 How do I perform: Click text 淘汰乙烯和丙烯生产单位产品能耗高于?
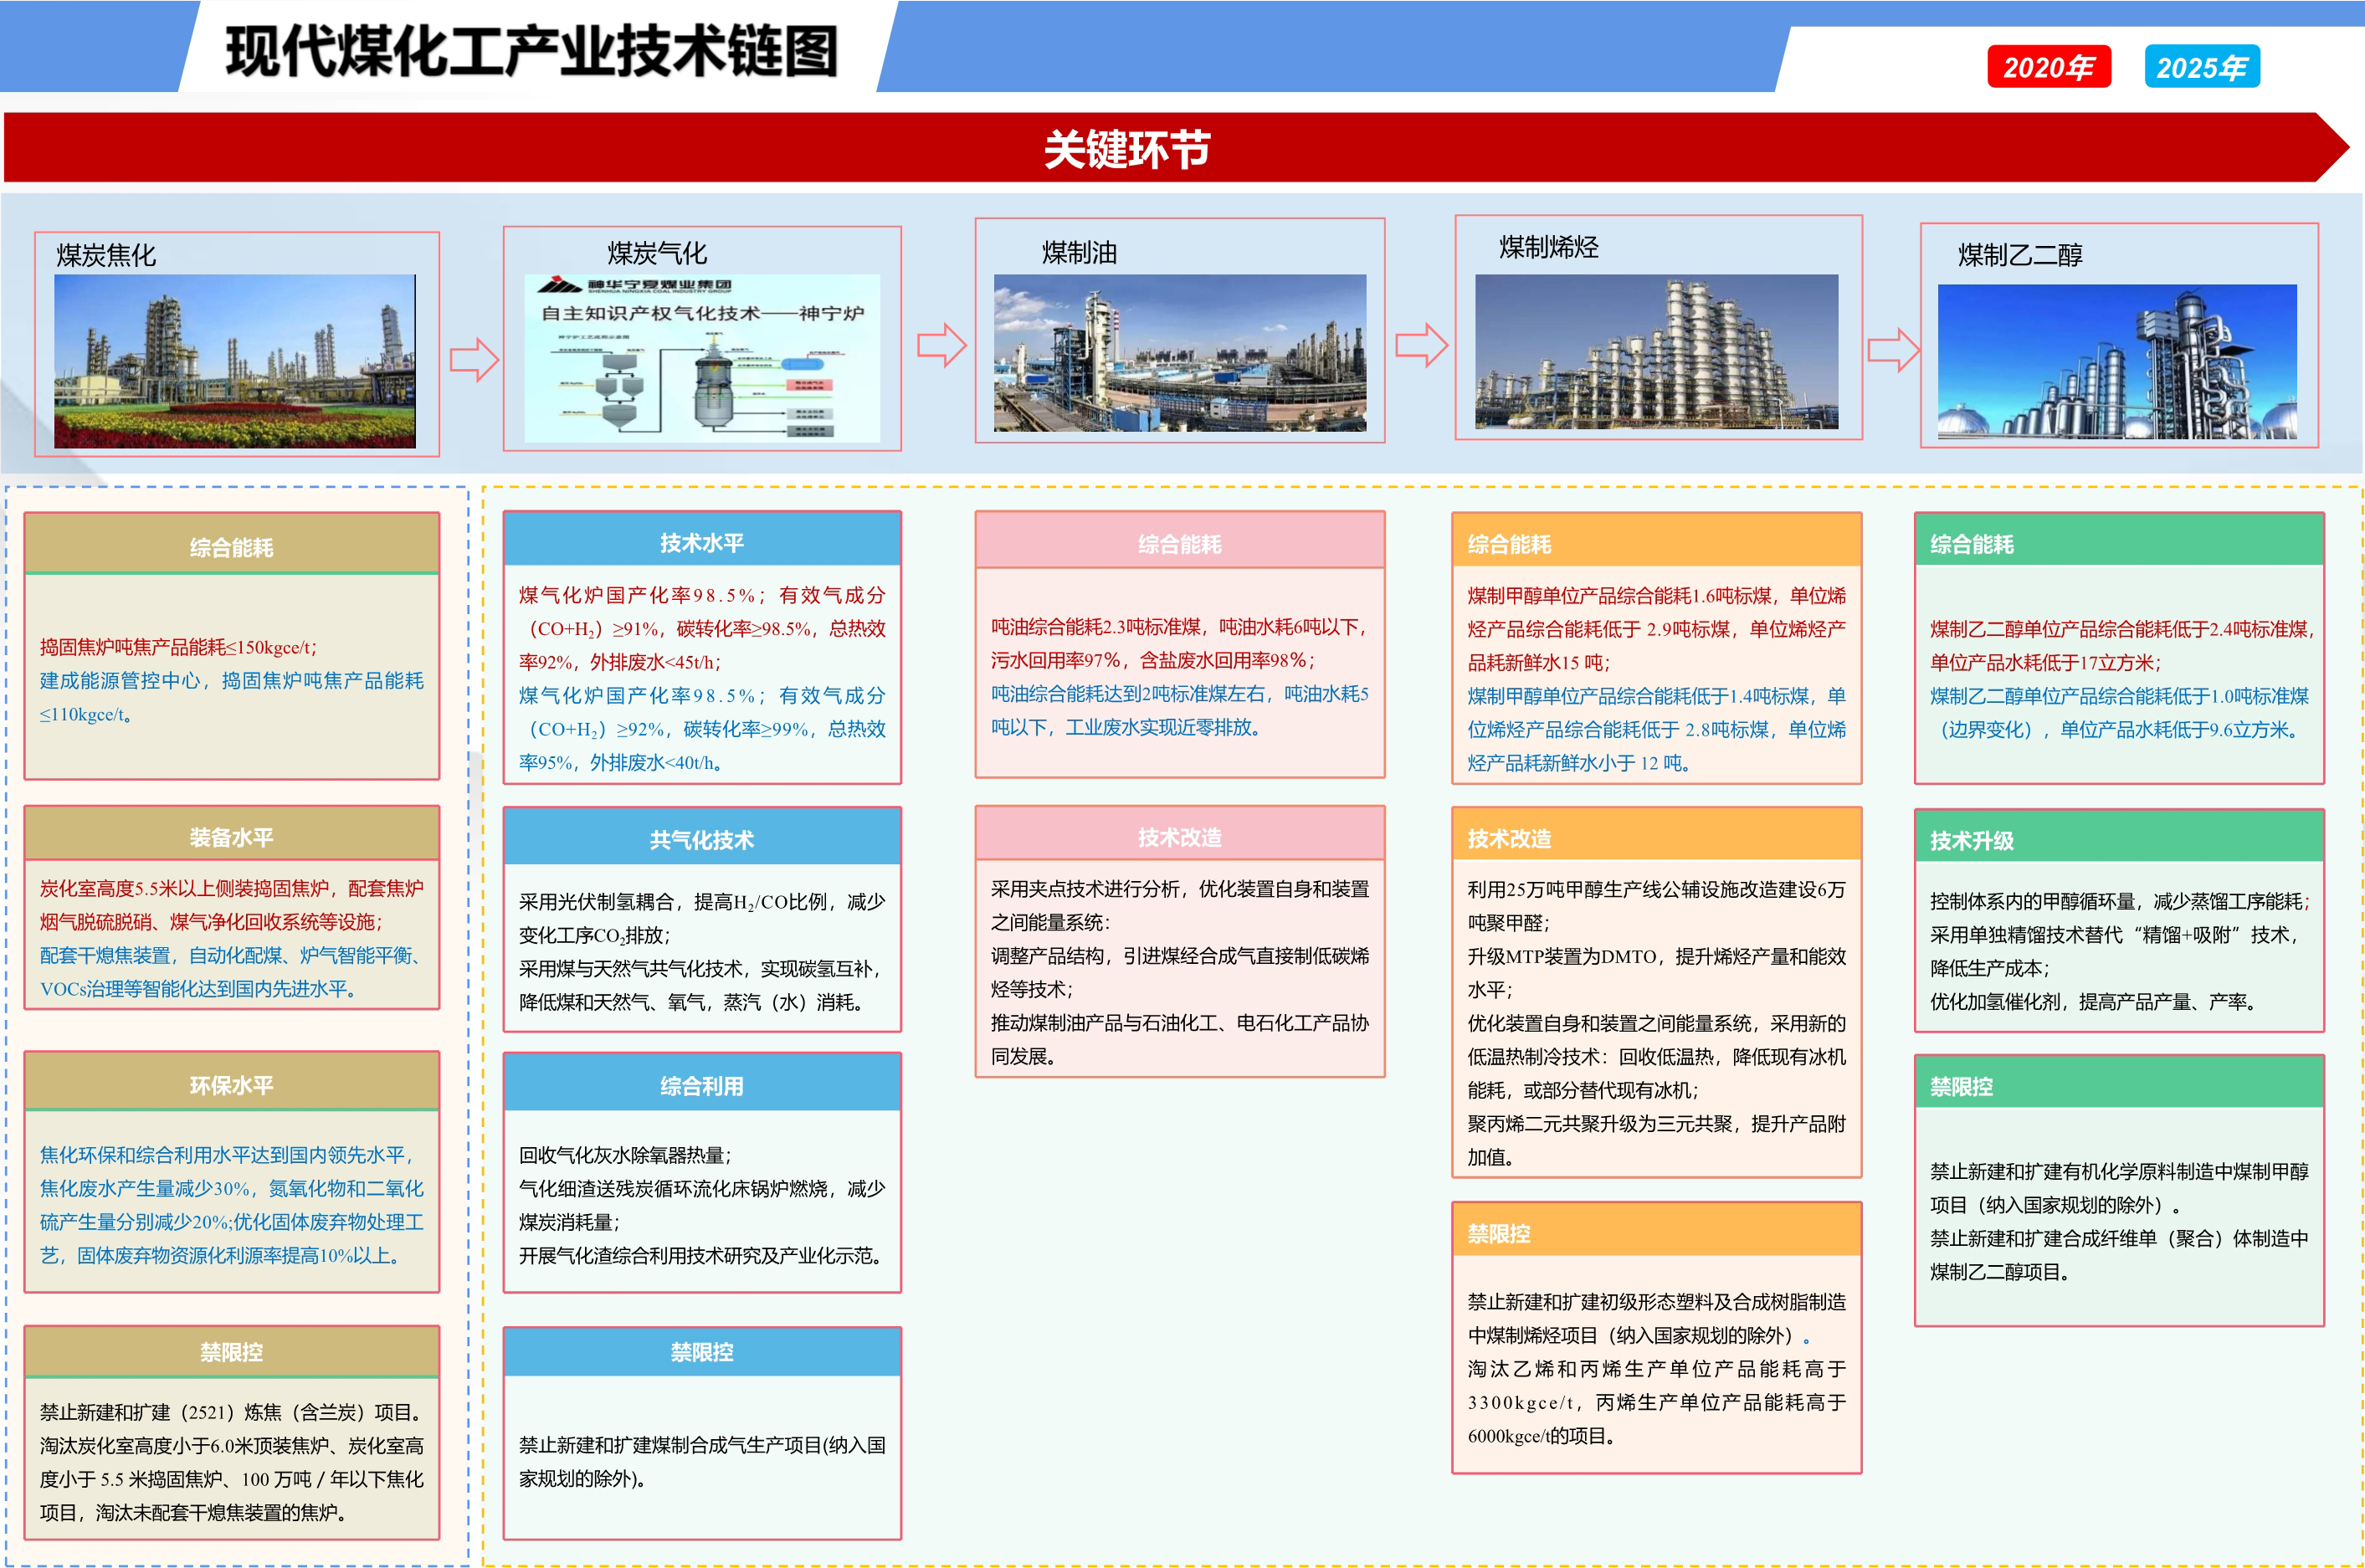coord(1657,1369)
